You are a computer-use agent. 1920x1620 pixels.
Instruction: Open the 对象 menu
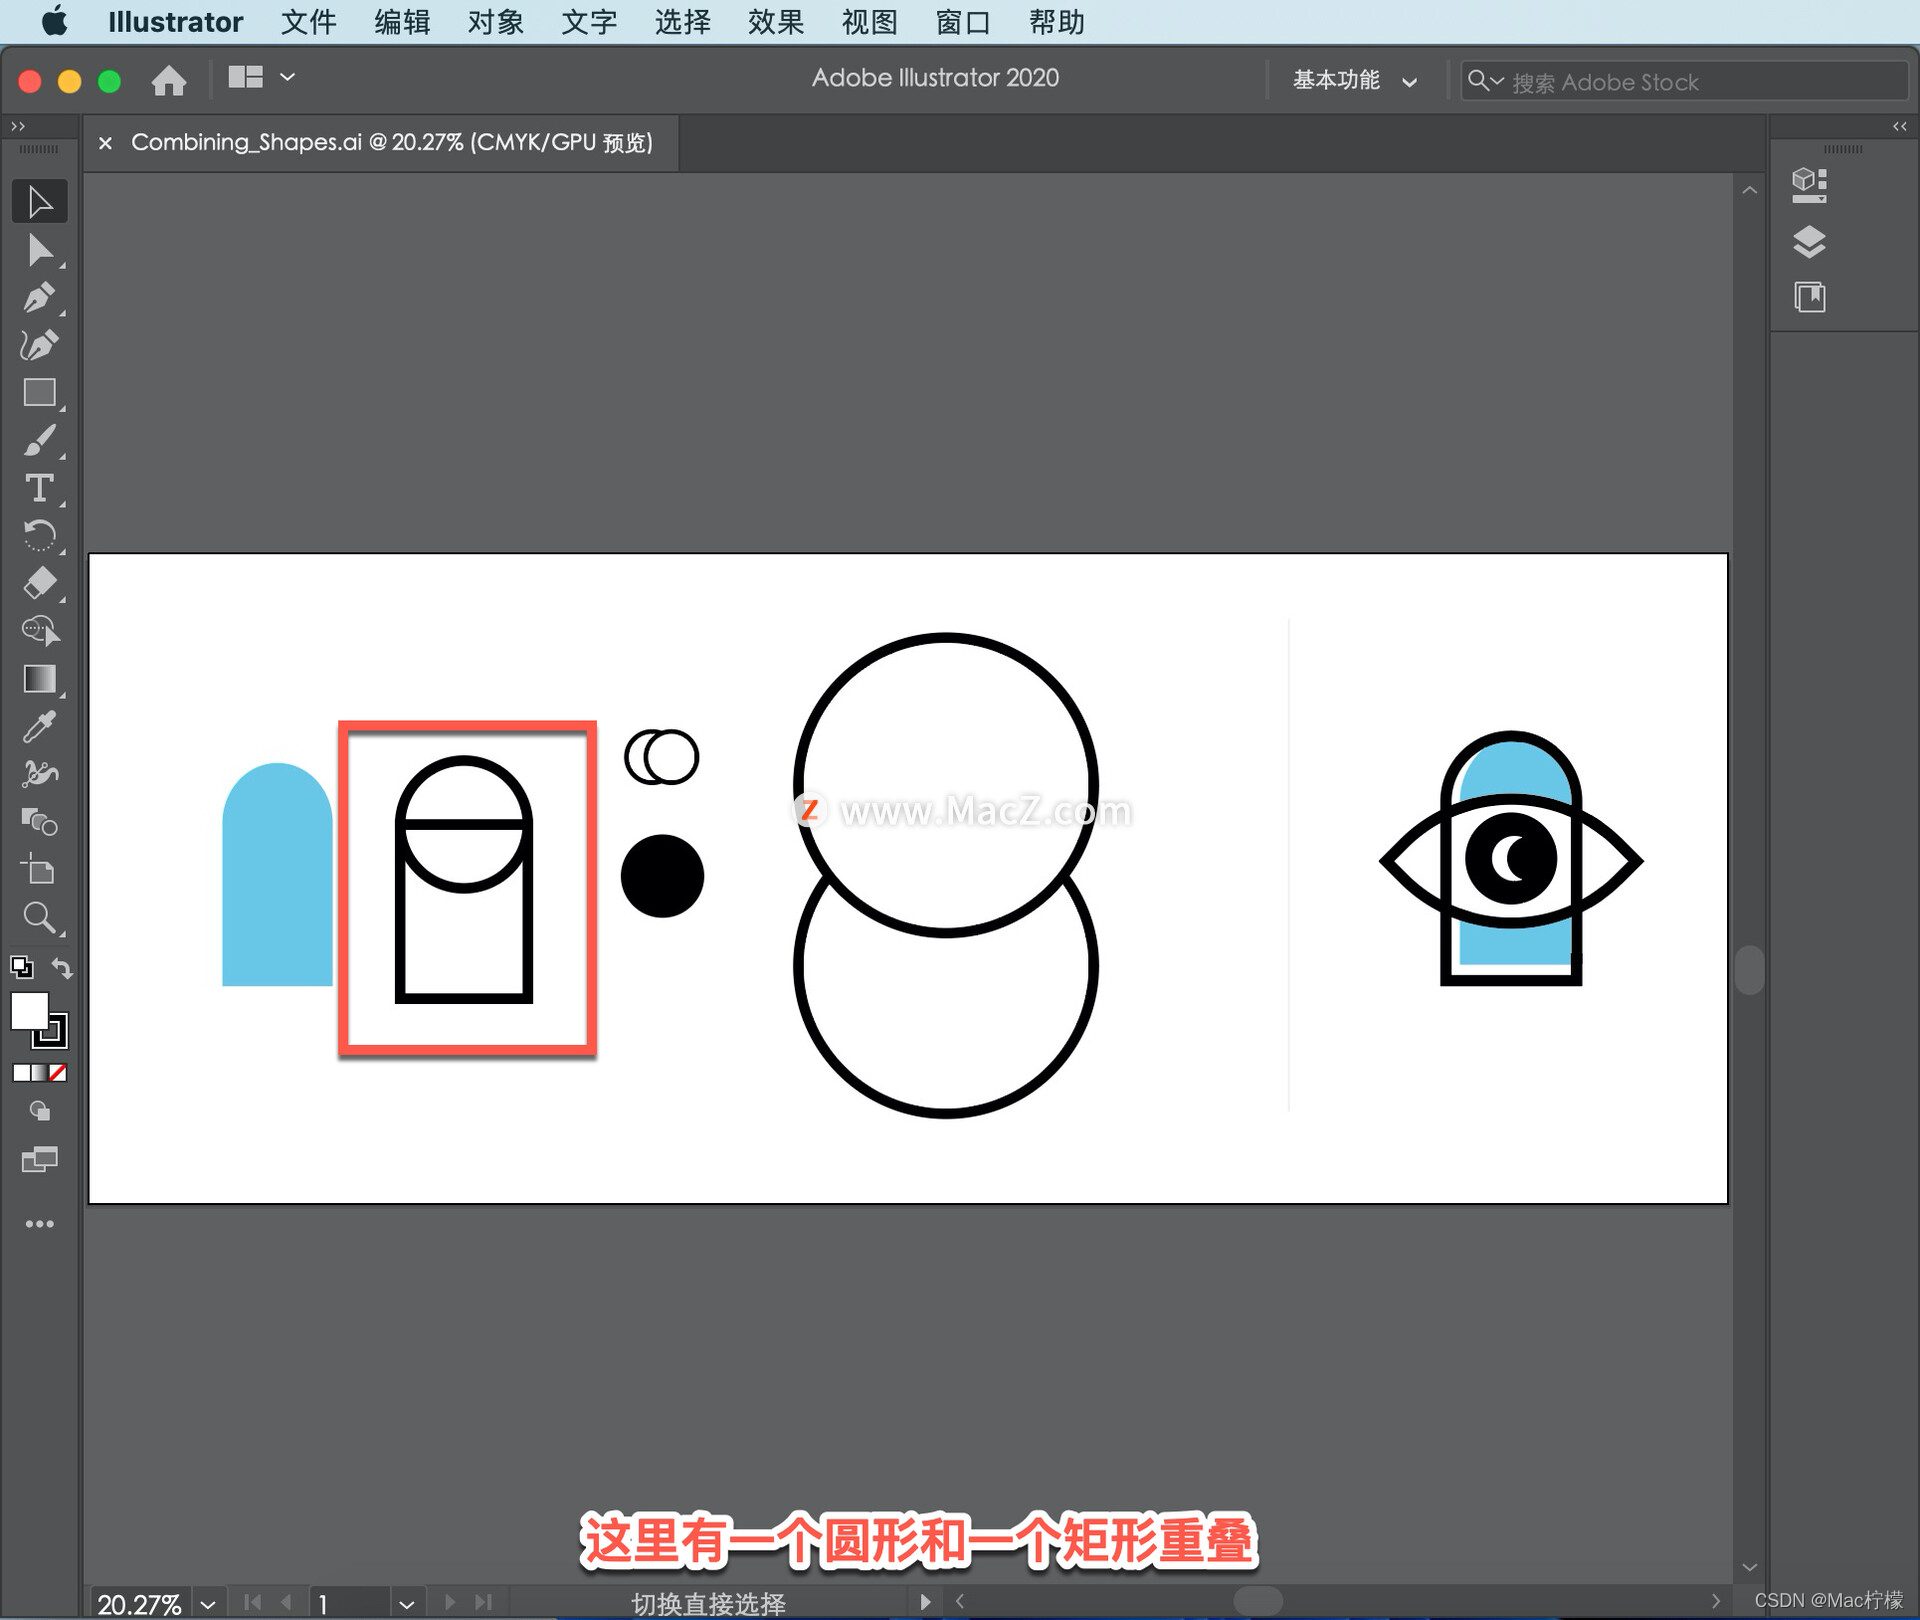pos(495,22)
